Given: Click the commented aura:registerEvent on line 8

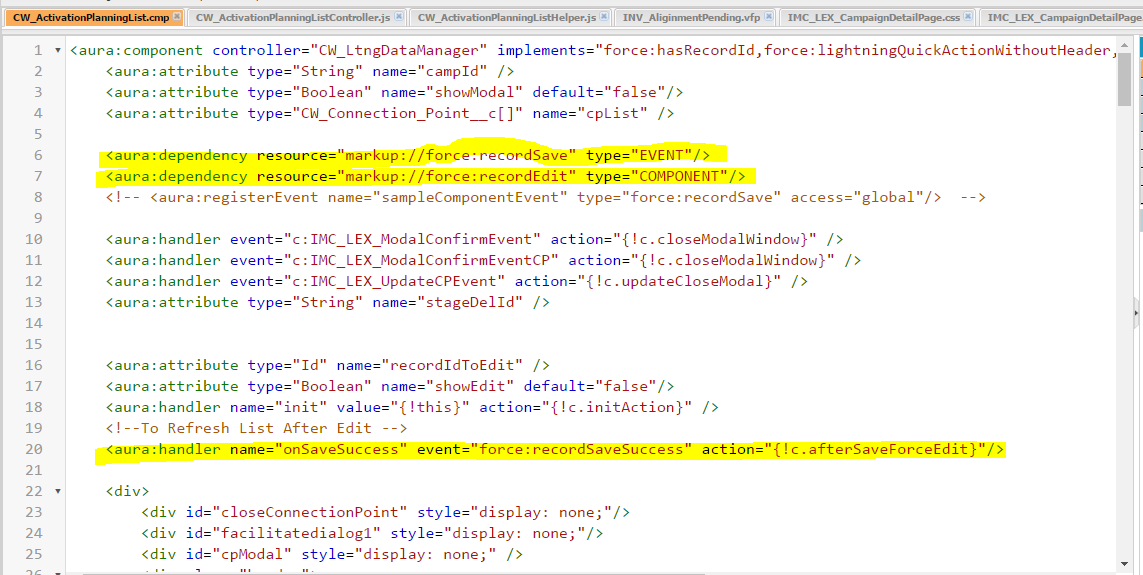Looking at the screenshot, I should pos(545,197).
